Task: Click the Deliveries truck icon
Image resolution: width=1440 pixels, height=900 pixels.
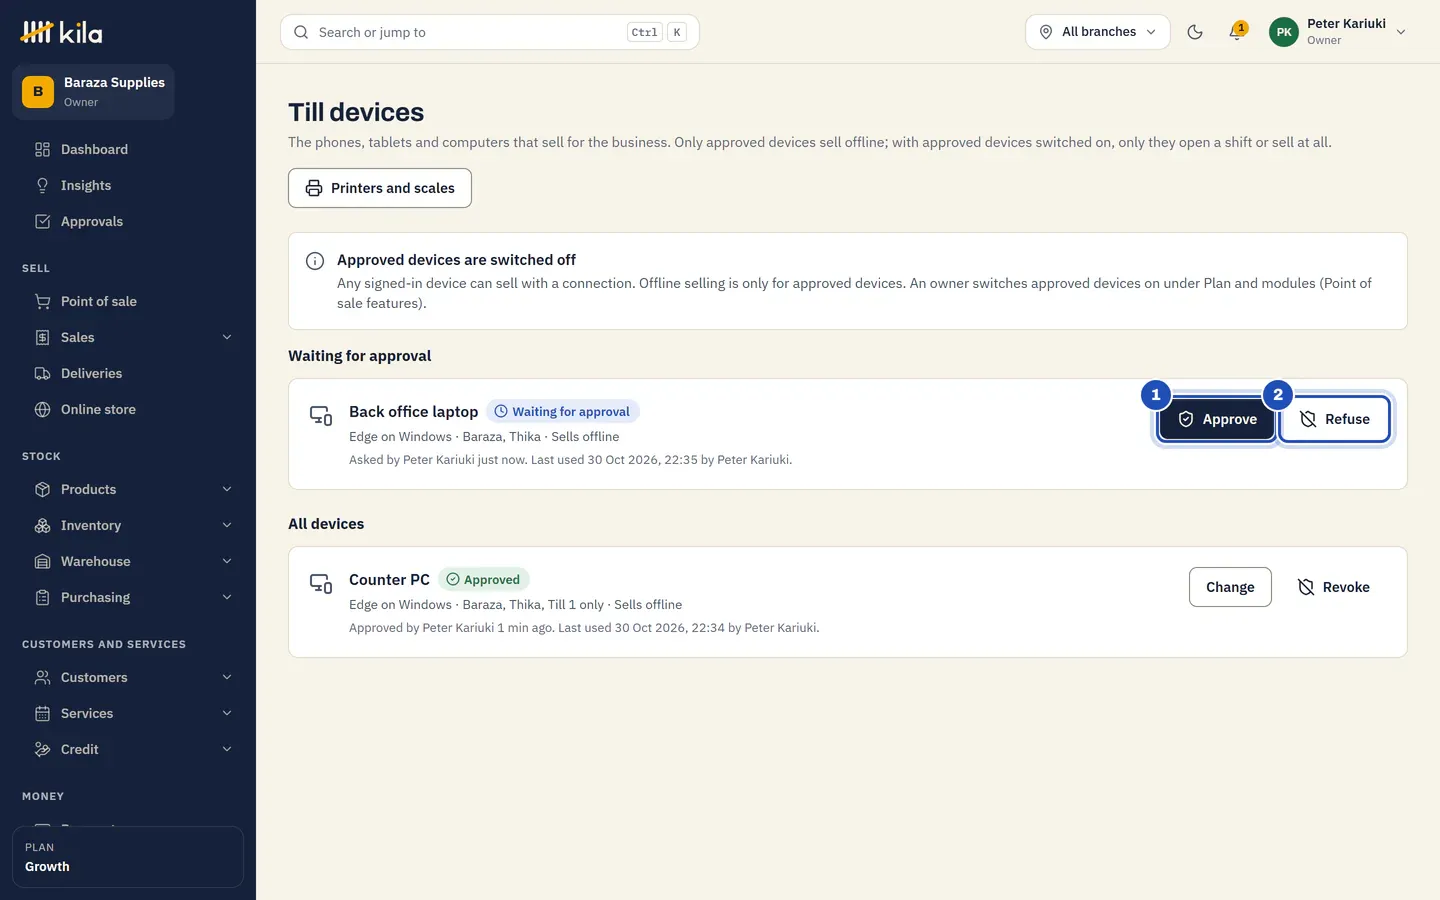Action: tap(42, 374)
